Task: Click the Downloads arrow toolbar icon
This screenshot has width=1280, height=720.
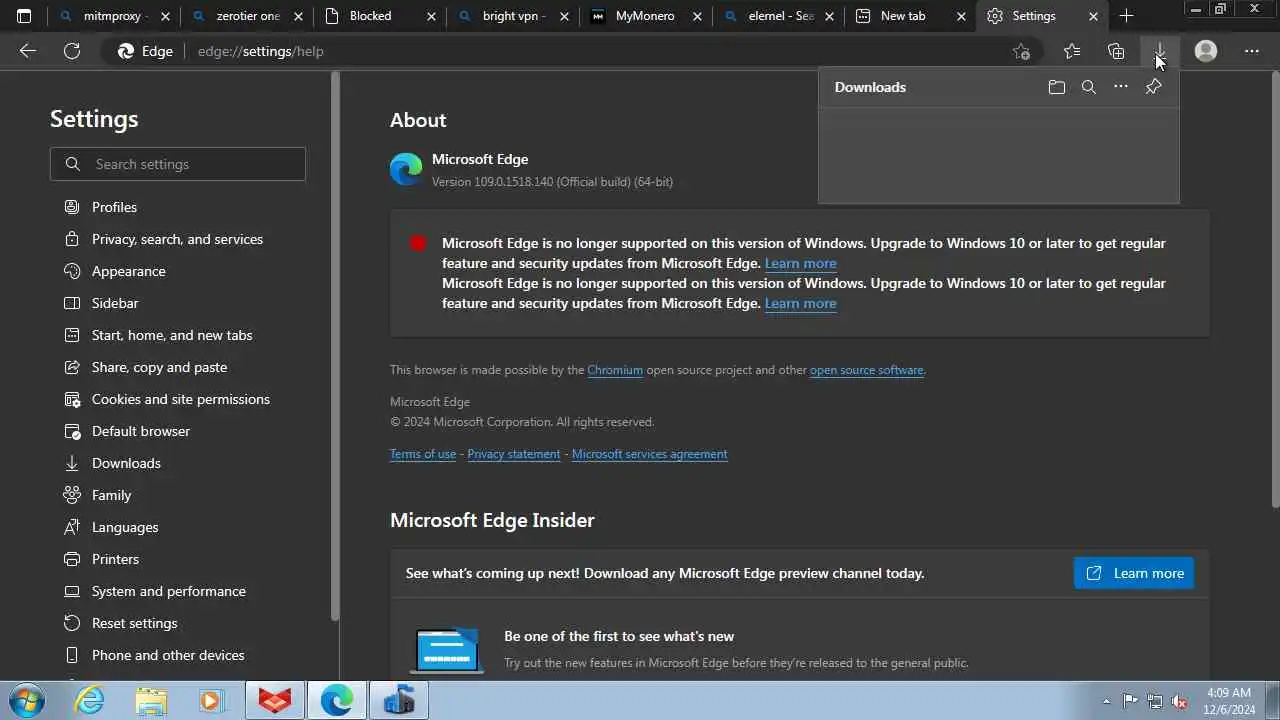Action: pos(1160,51)
